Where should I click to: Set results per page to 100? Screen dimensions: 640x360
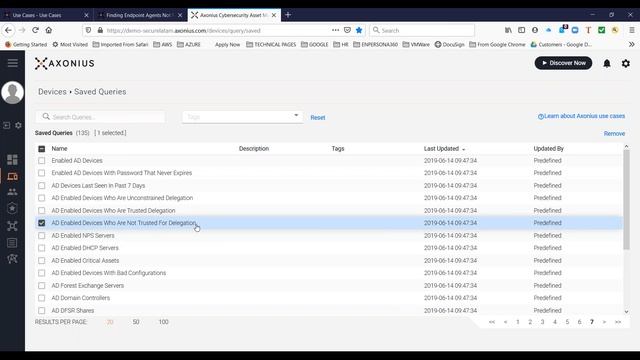coord(163,322)
